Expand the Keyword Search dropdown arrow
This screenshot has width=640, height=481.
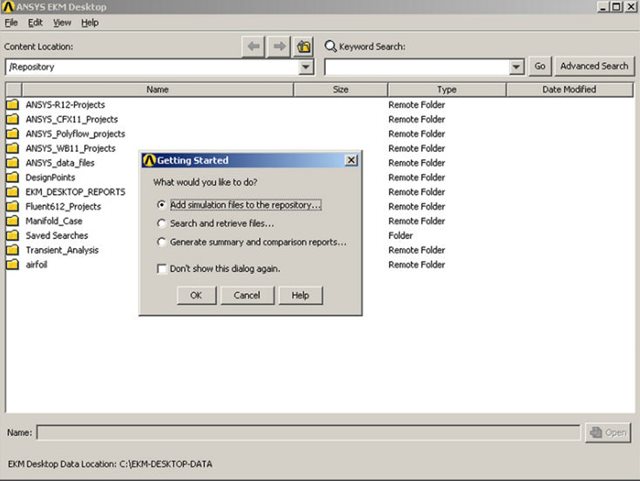point(516,67)
